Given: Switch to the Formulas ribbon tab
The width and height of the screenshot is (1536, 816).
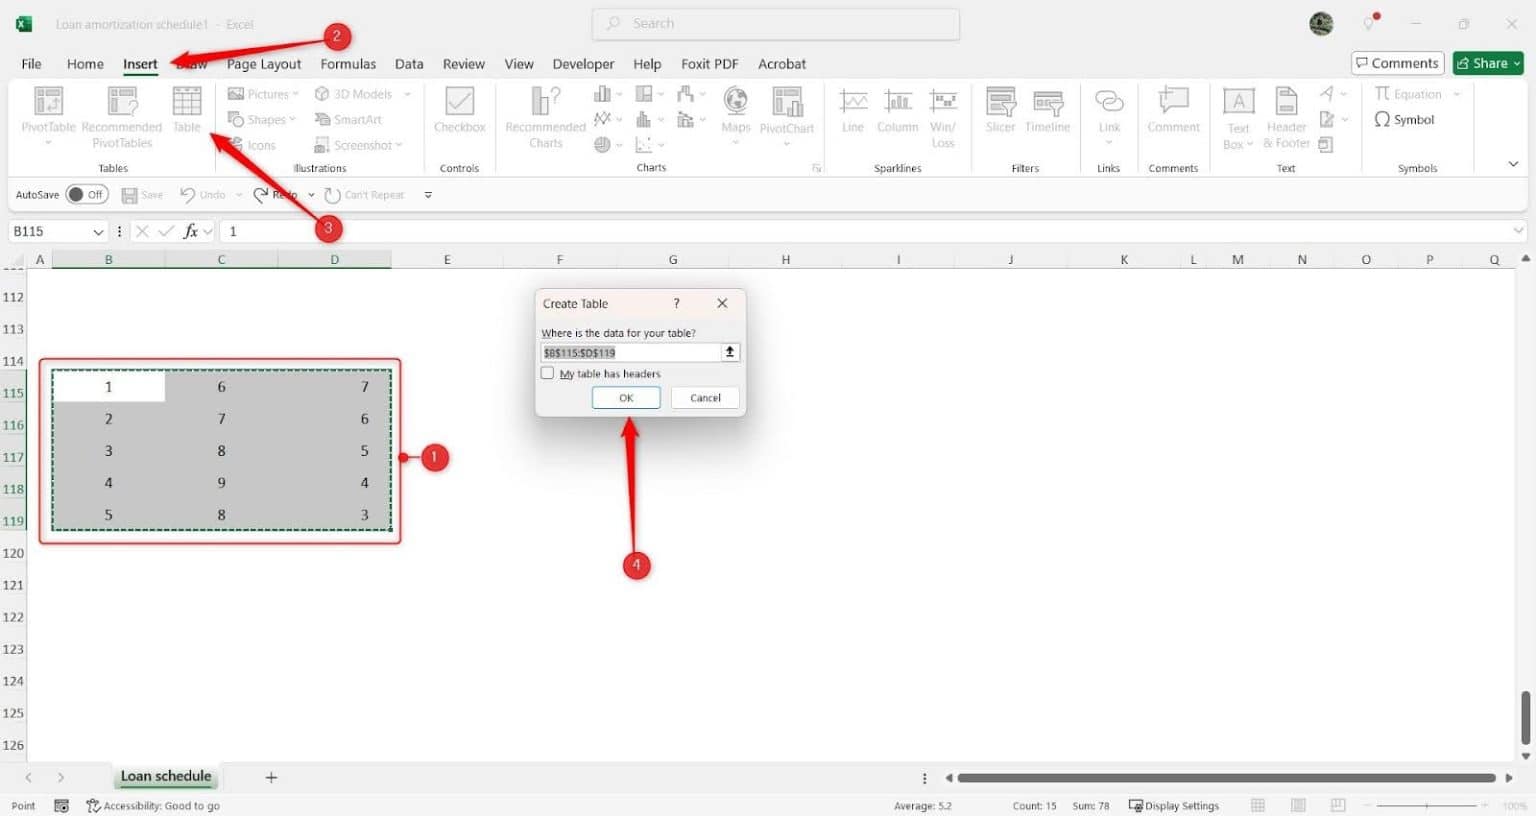Looking at the screenshot, I should [347, 63].
